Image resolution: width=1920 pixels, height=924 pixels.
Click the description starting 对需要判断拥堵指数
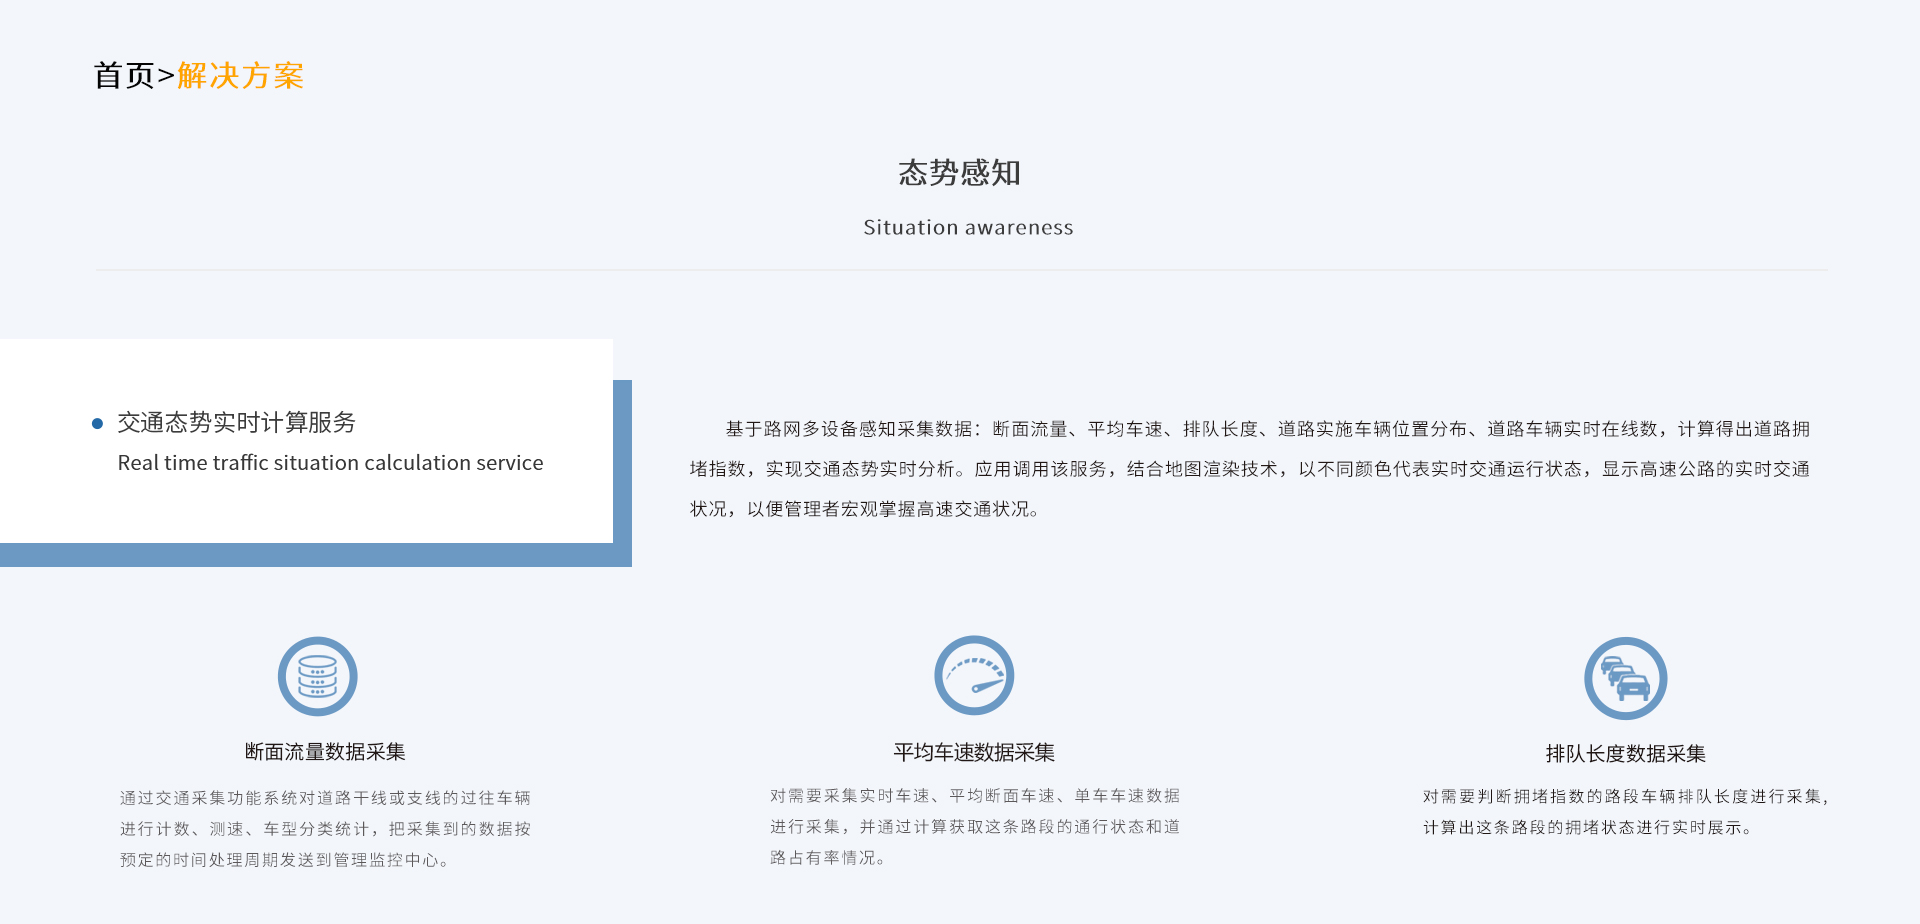[1626, 812]
